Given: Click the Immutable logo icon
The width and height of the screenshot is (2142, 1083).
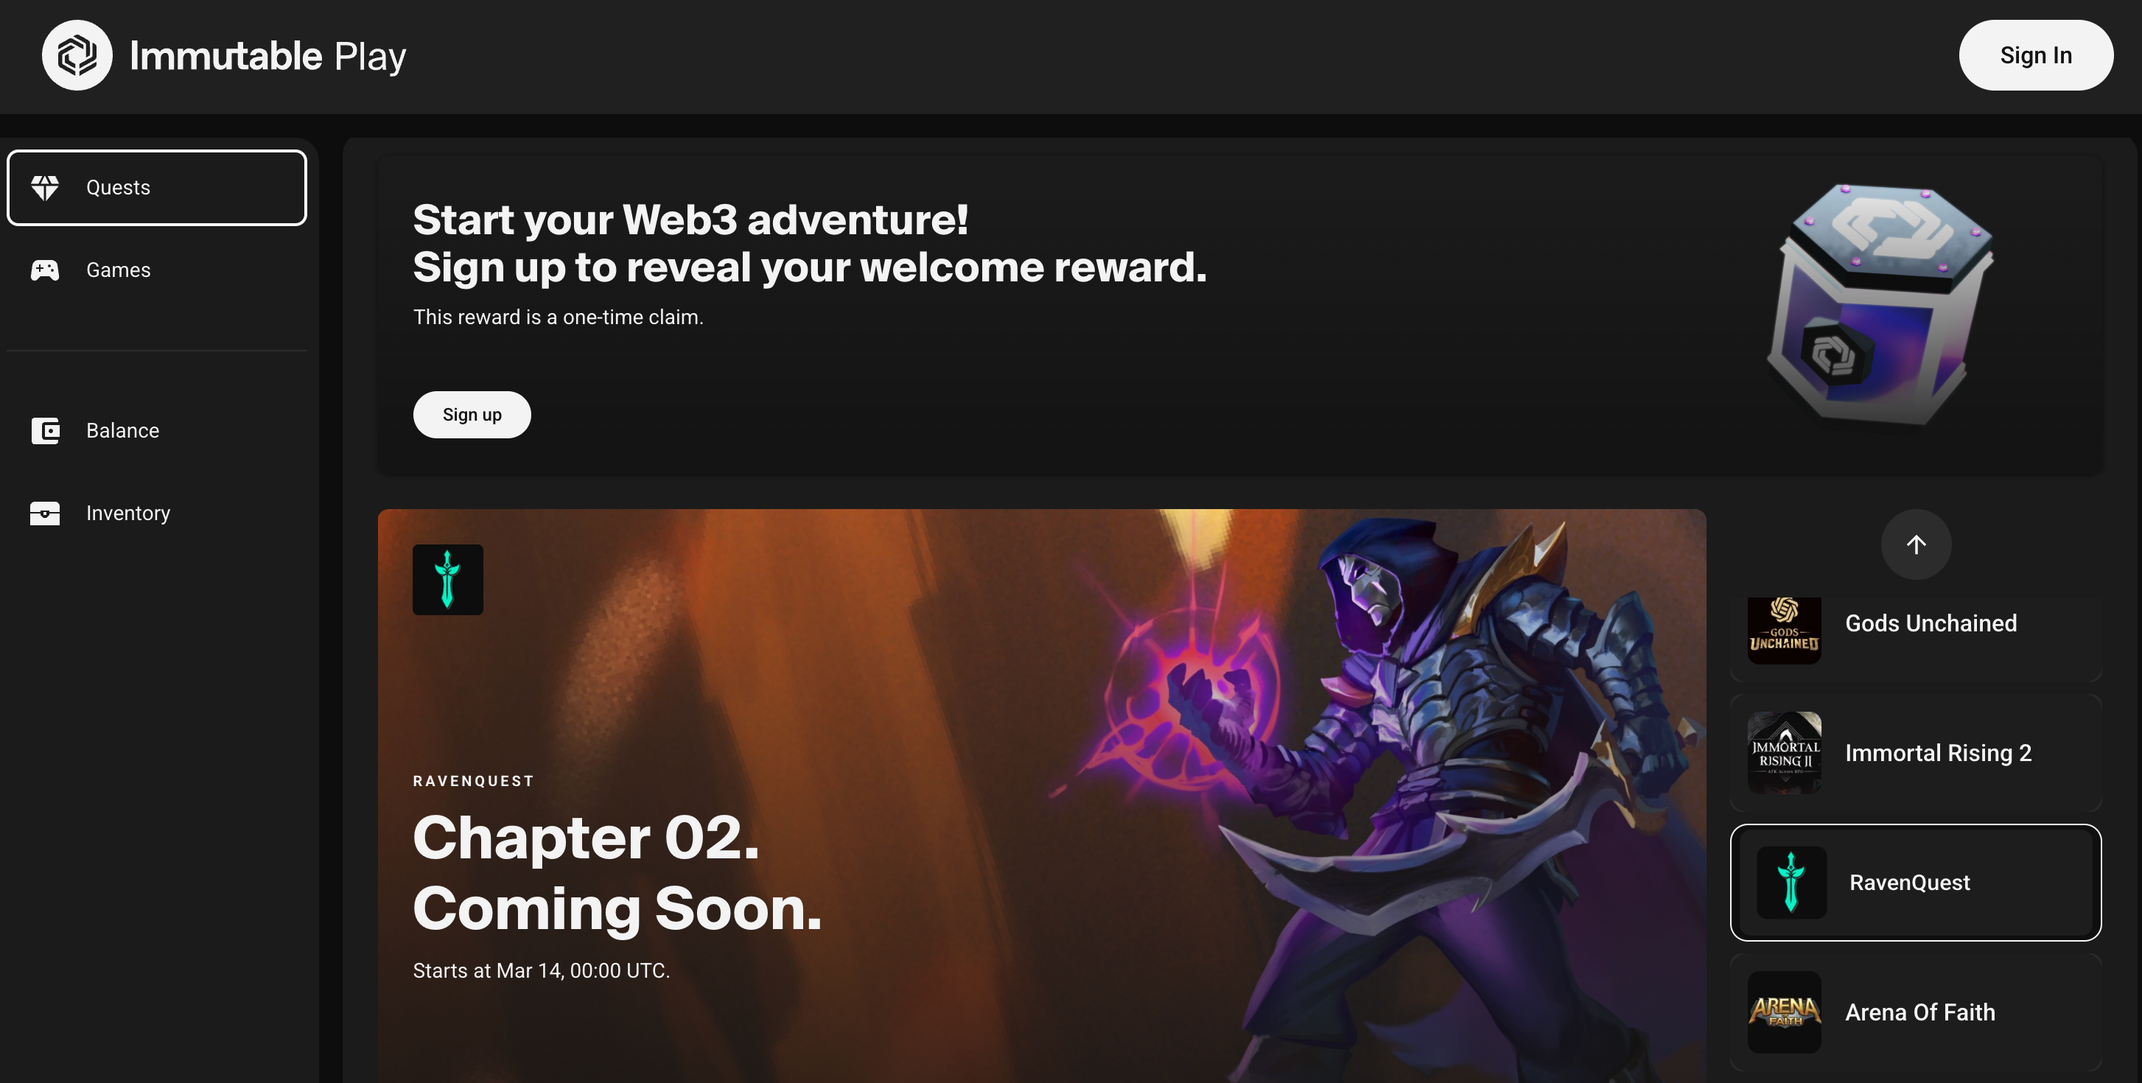Looking at the screenshot, I should [x=77, y=55].
